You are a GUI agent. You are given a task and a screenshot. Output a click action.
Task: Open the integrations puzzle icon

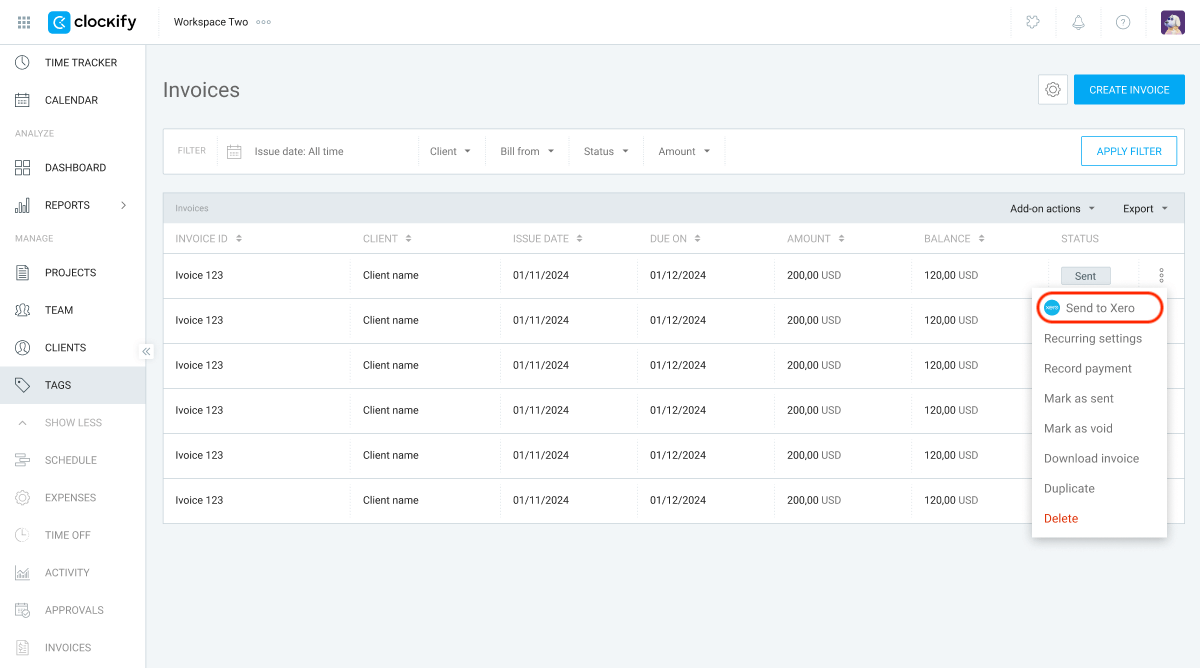[x=1032, y=21]
